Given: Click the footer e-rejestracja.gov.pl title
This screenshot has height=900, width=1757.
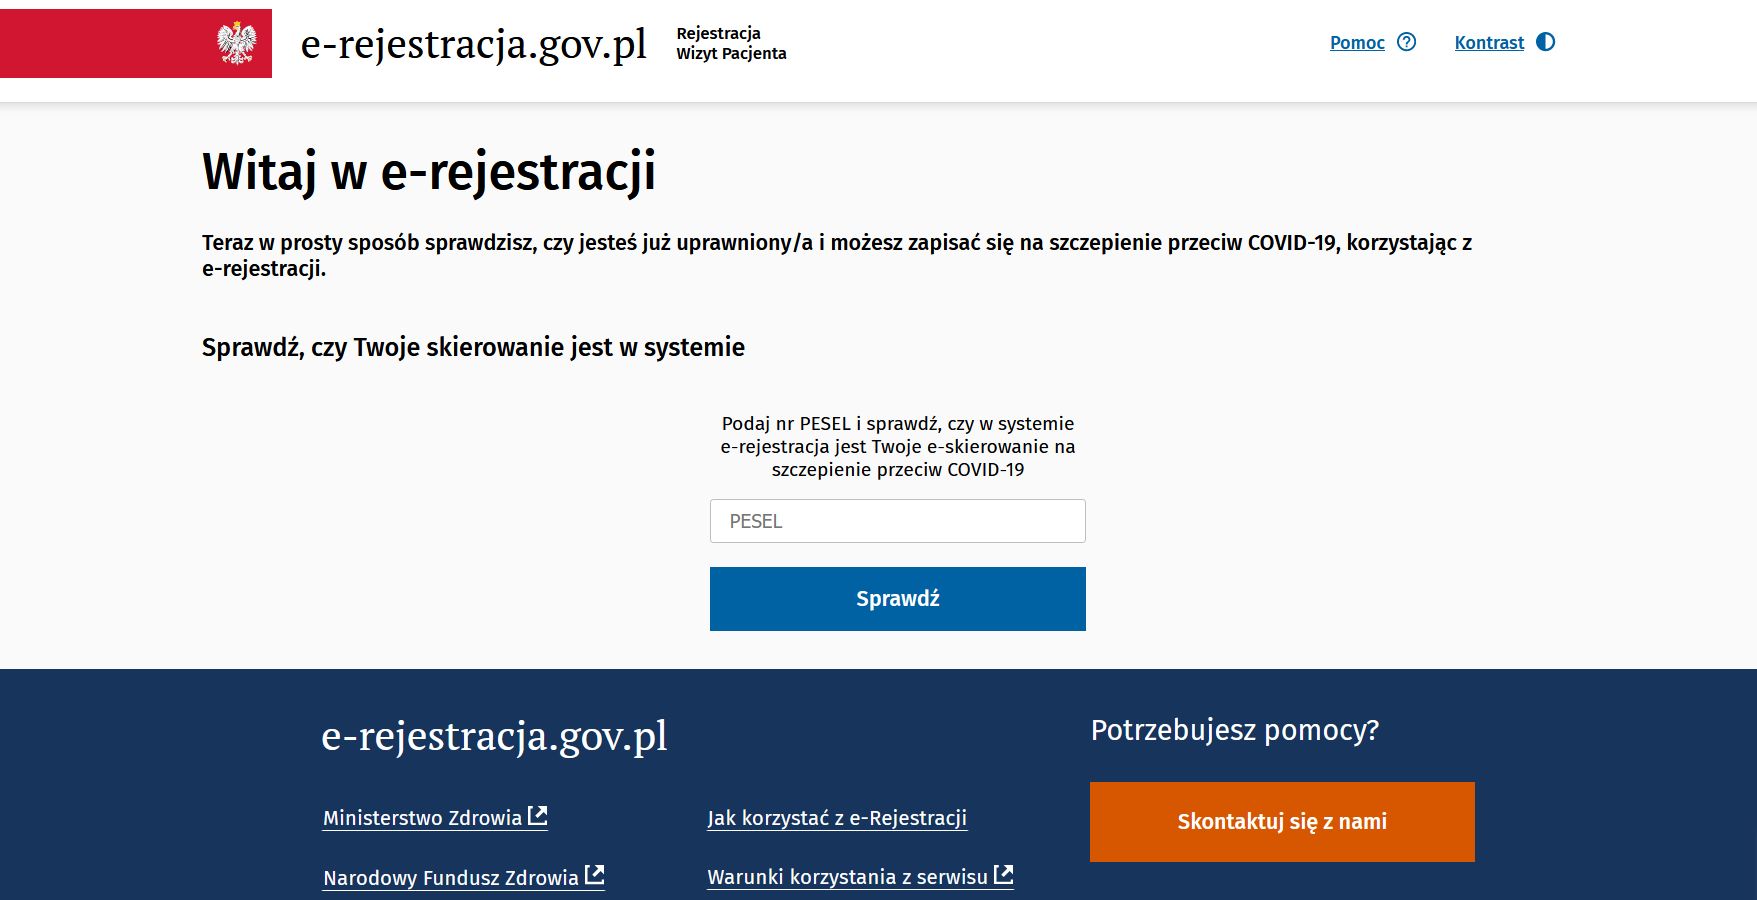Looking at the screenshot, I should 494,736.
